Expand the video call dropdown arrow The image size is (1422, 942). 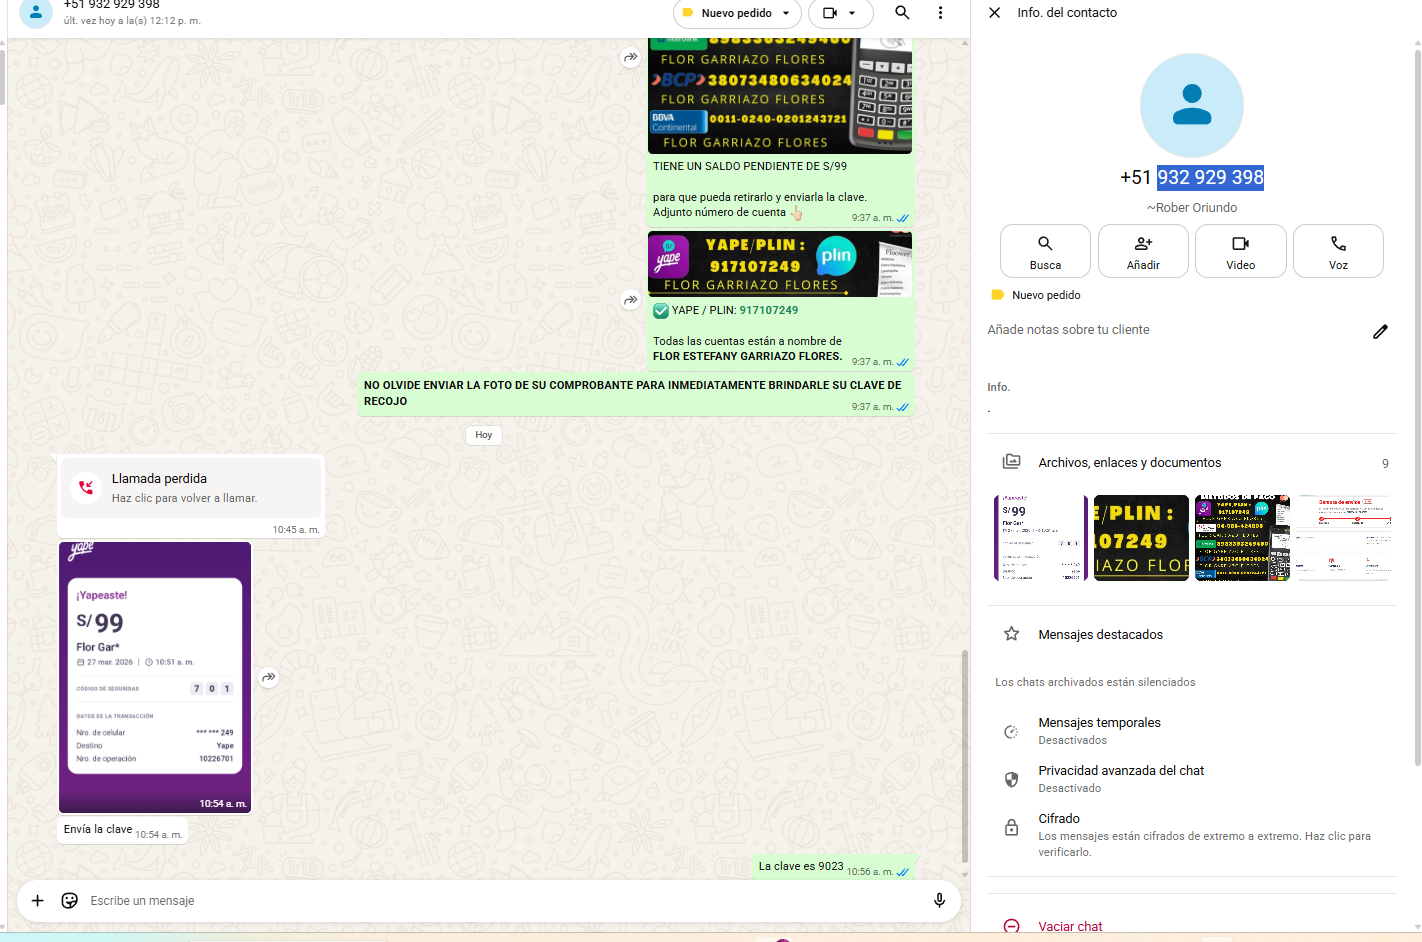852,13
